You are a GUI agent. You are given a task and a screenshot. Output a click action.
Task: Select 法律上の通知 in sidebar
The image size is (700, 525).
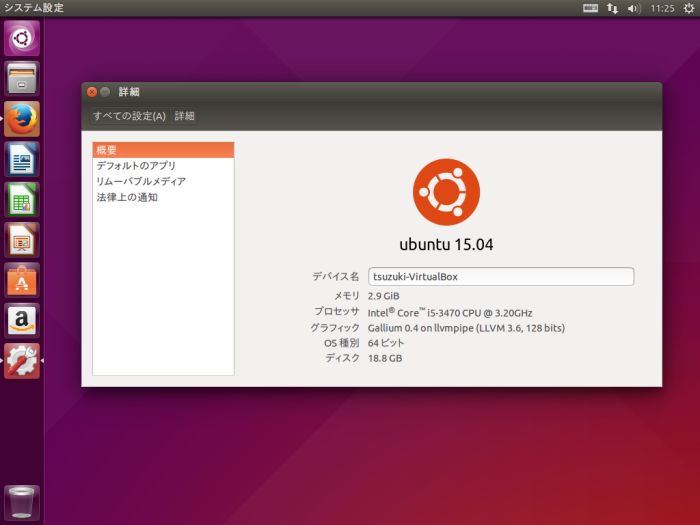click(x=163, y=197)
